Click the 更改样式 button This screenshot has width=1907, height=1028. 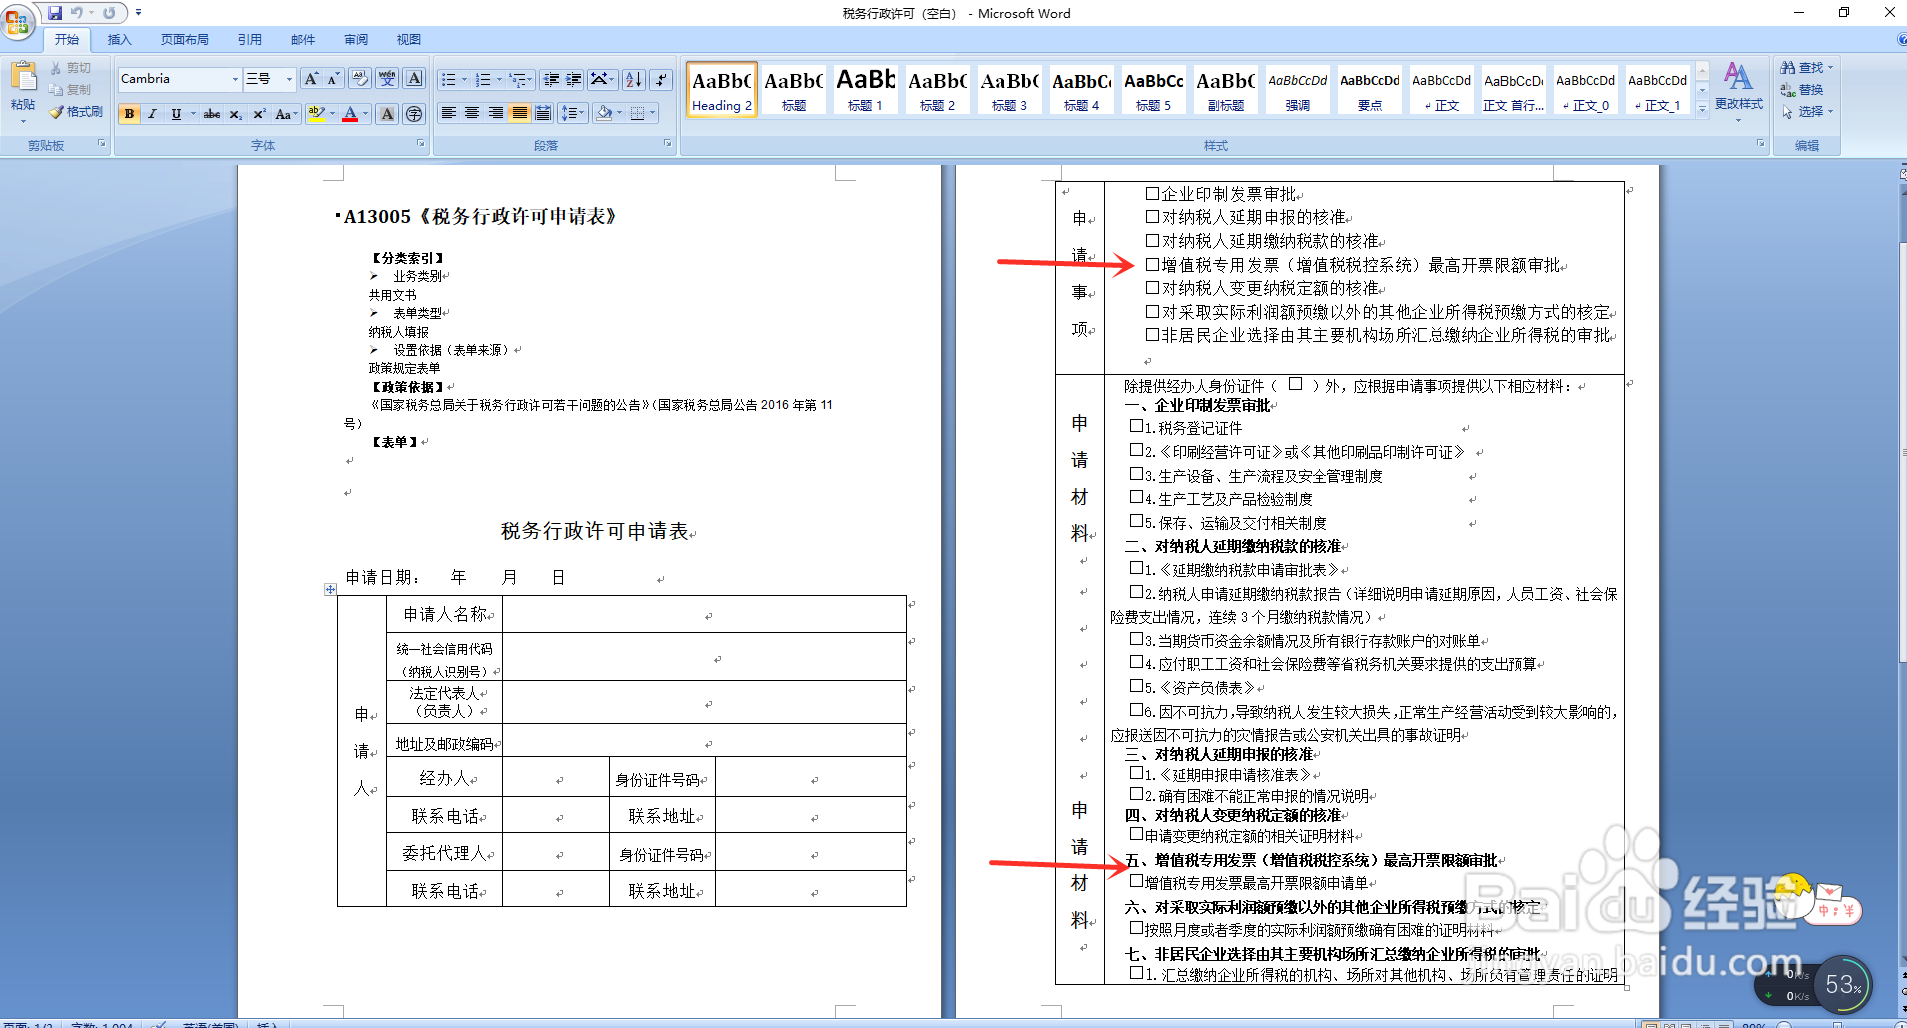(1740, 90)
